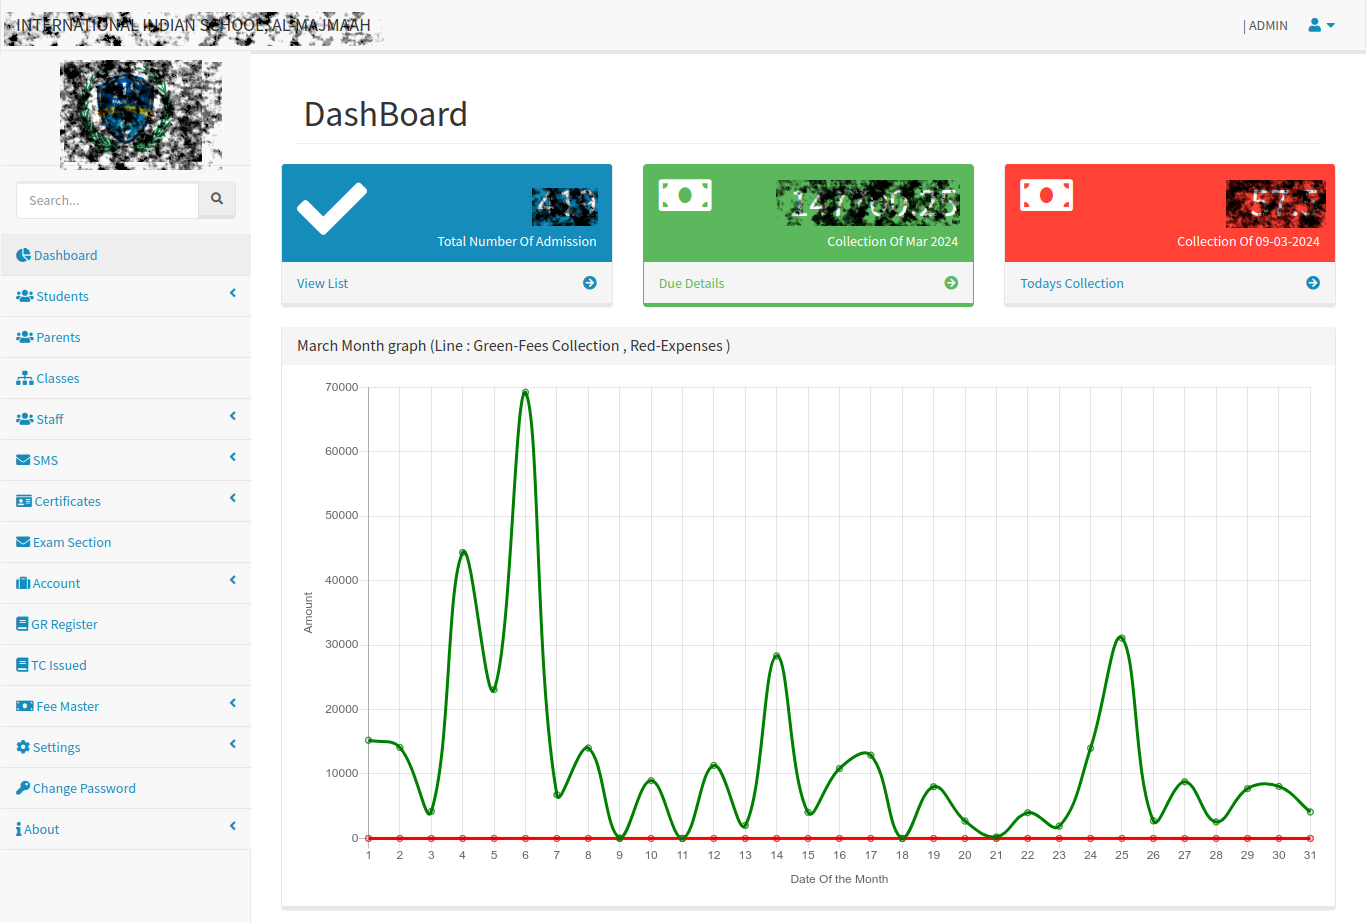Click the money icon on green card
This screenshot has width=1366, height=923.
(x=685, y=195)
